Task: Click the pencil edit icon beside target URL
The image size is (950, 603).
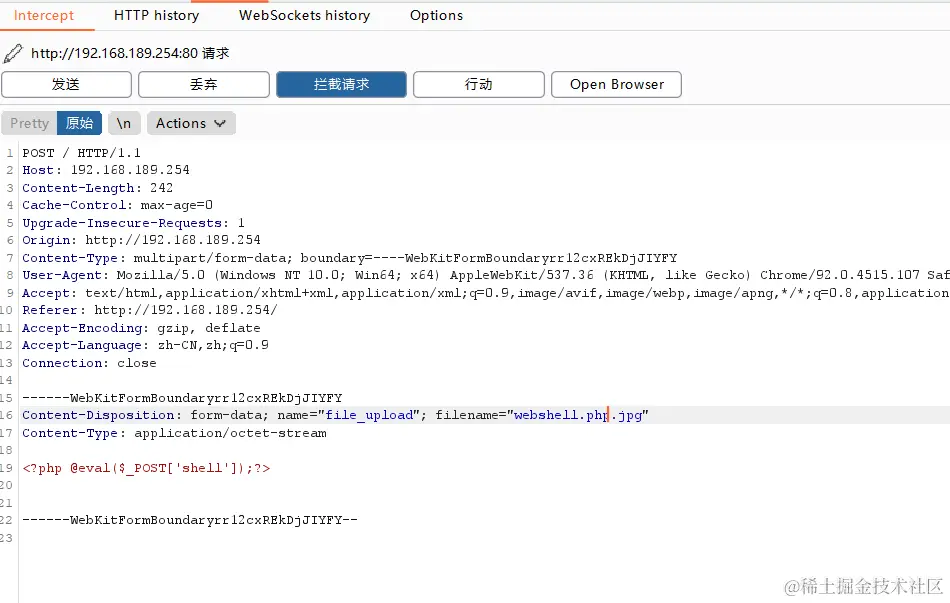Action: click(13, 53)
